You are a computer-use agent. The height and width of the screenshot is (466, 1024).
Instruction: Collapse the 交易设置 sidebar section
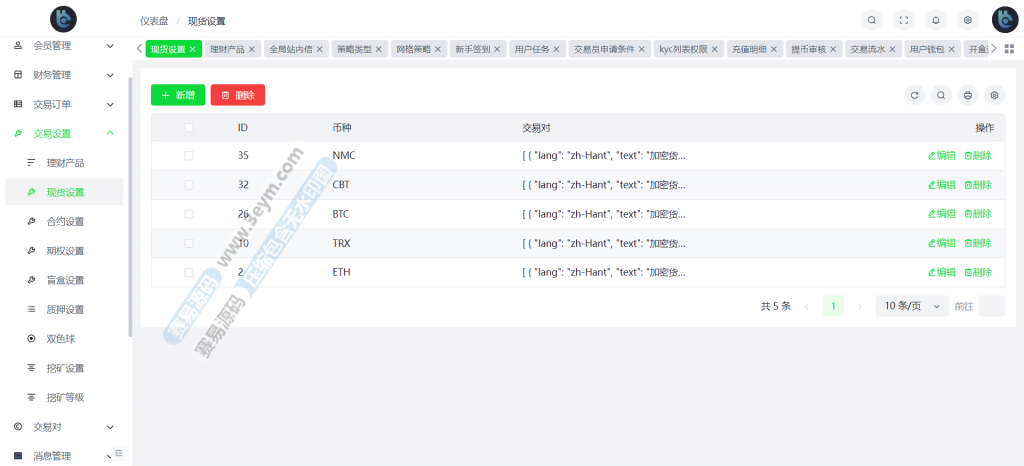(x=64, y=133)
